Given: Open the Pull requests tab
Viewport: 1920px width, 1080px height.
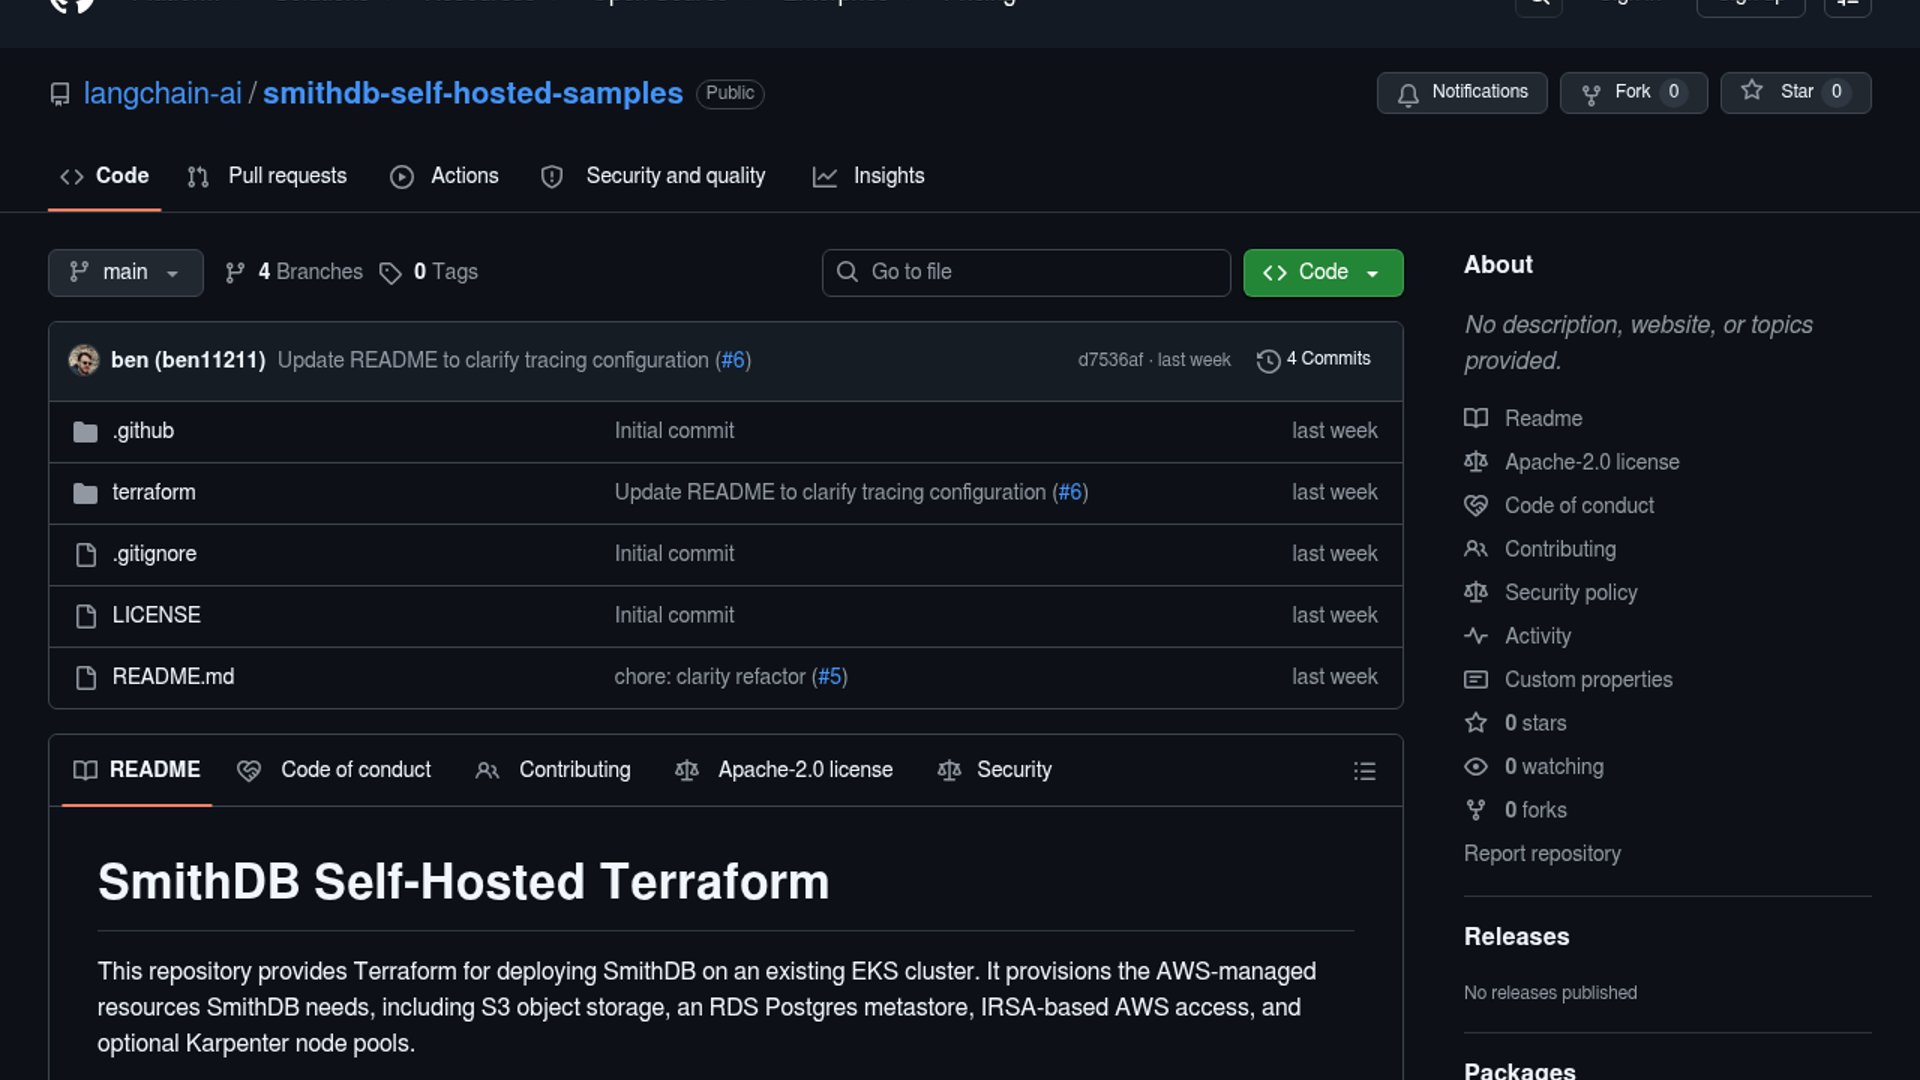Looking at the screenshot, I should pyautogui.click(x=267, y=176).
